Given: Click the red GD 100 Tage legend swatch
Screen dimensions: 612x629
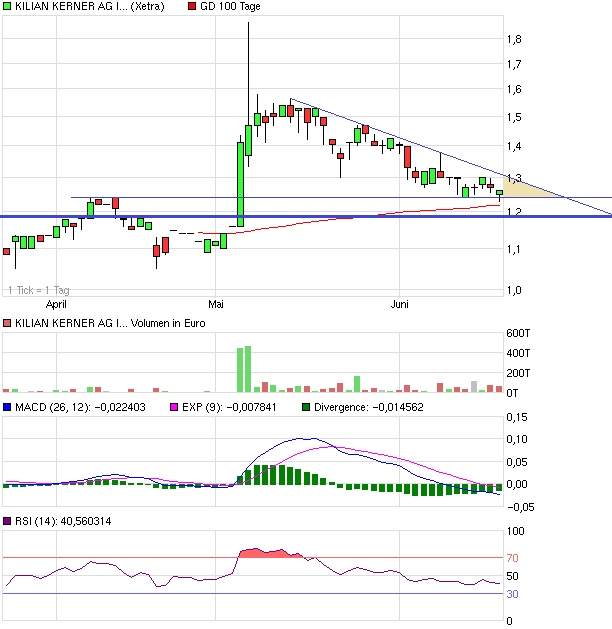Looking at the screenshot, I should point(192,7).
